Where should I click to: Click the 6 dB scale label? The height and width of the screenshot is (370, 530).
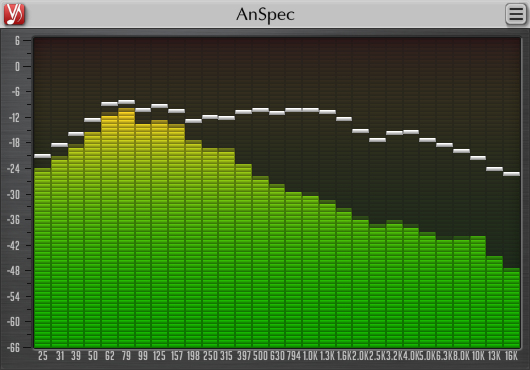coord(17,41)
